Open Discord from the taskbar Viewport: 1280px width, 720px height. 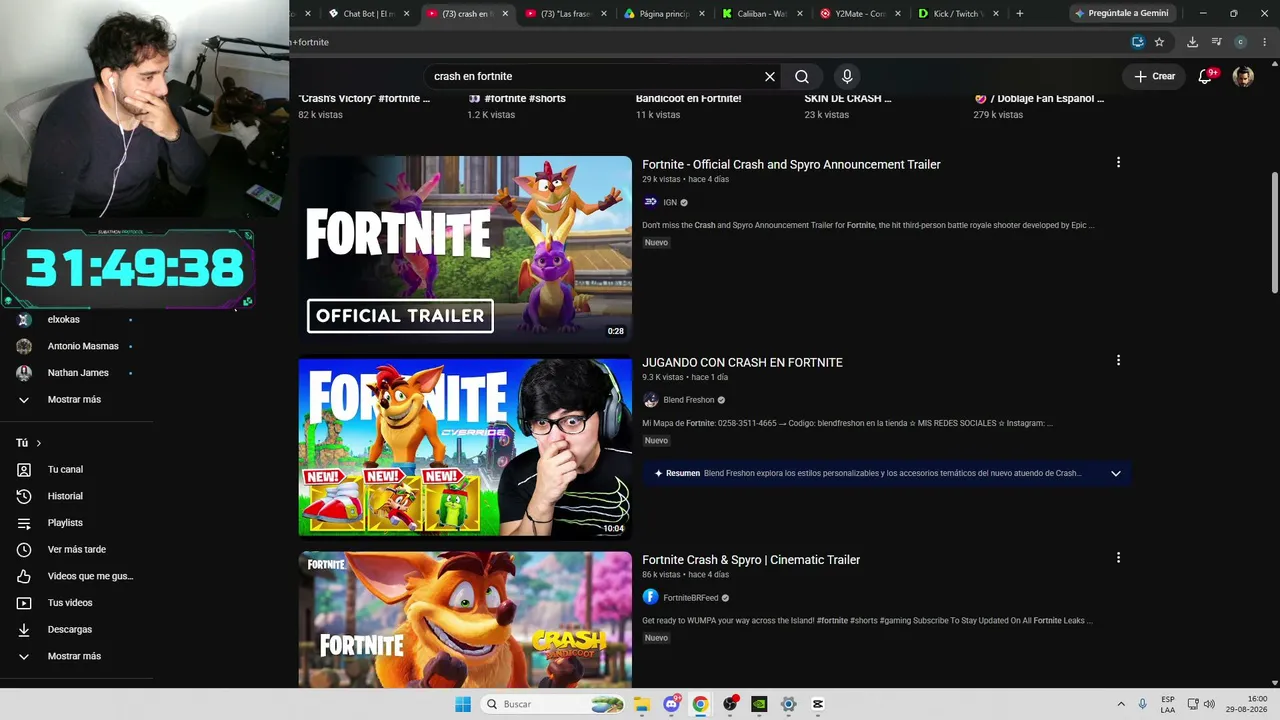672,704
